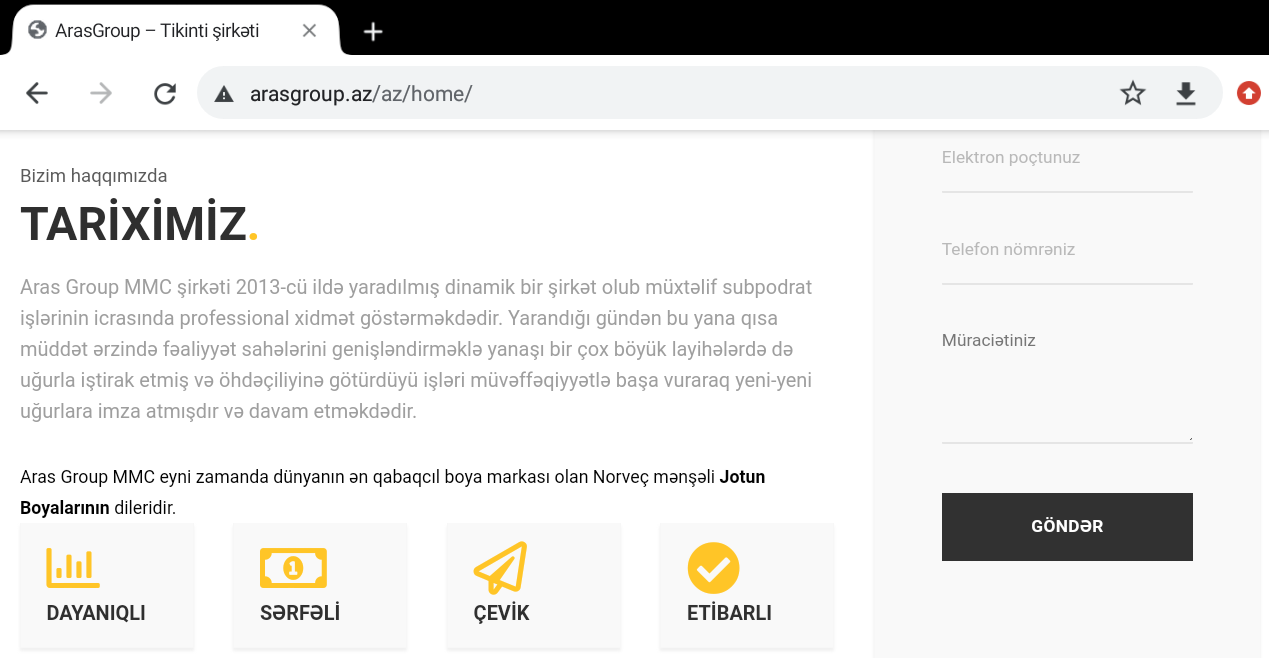Click the red update arrow icon
This screenshot has height=658, width=1269.
click(1248, 94)
